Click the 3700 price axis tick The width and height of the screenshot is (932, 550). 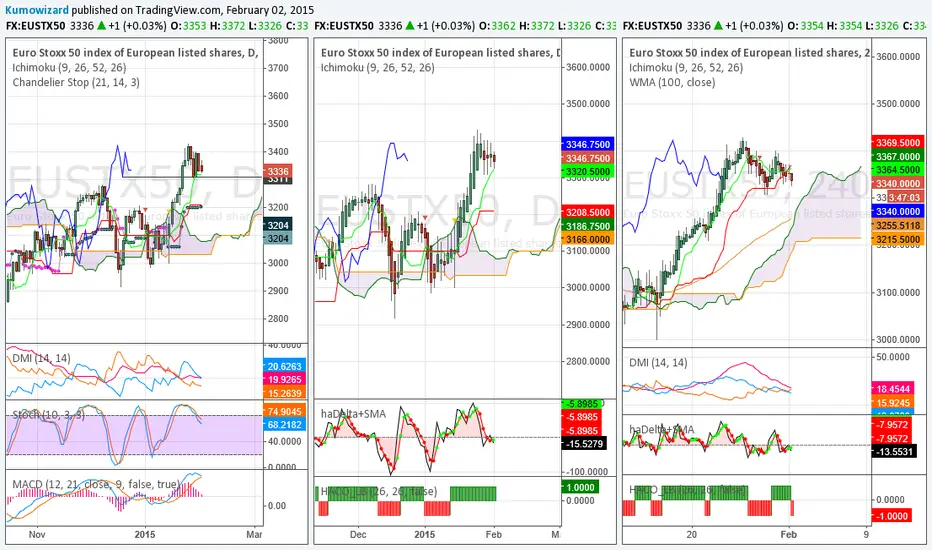(x=278, y=68)
